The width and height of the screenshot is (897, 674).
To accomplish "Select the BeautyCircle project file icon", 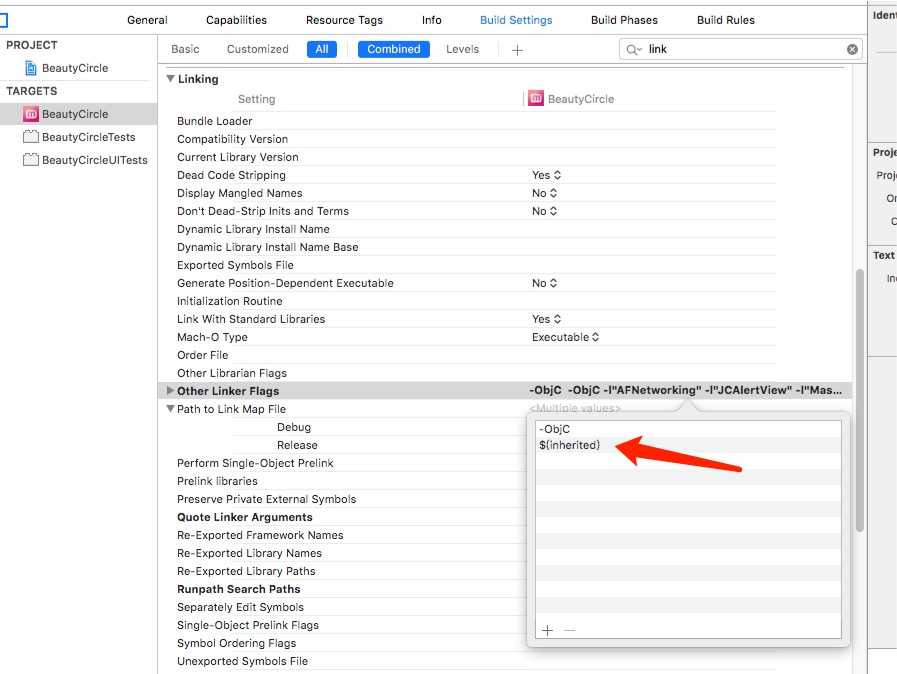I will pyautogui.click(x=31, y=68).
